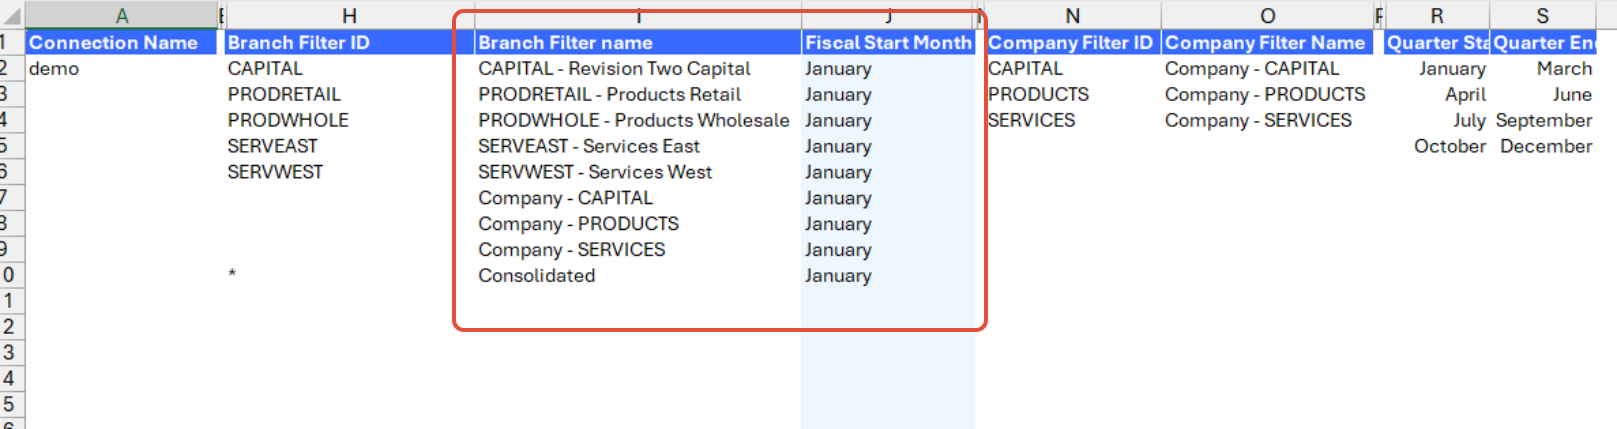Select column O header

coord(1267,16)
